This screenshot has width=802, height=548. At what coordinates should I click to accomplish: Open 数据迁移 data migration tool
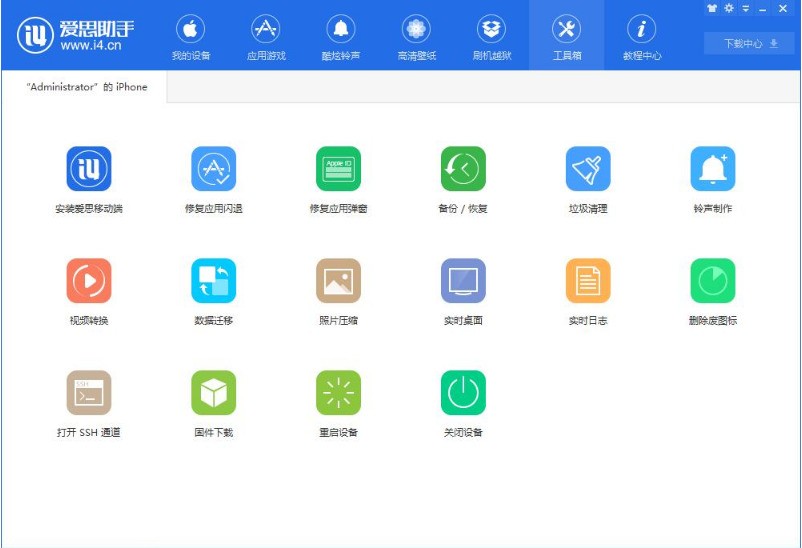click(214, 280)
